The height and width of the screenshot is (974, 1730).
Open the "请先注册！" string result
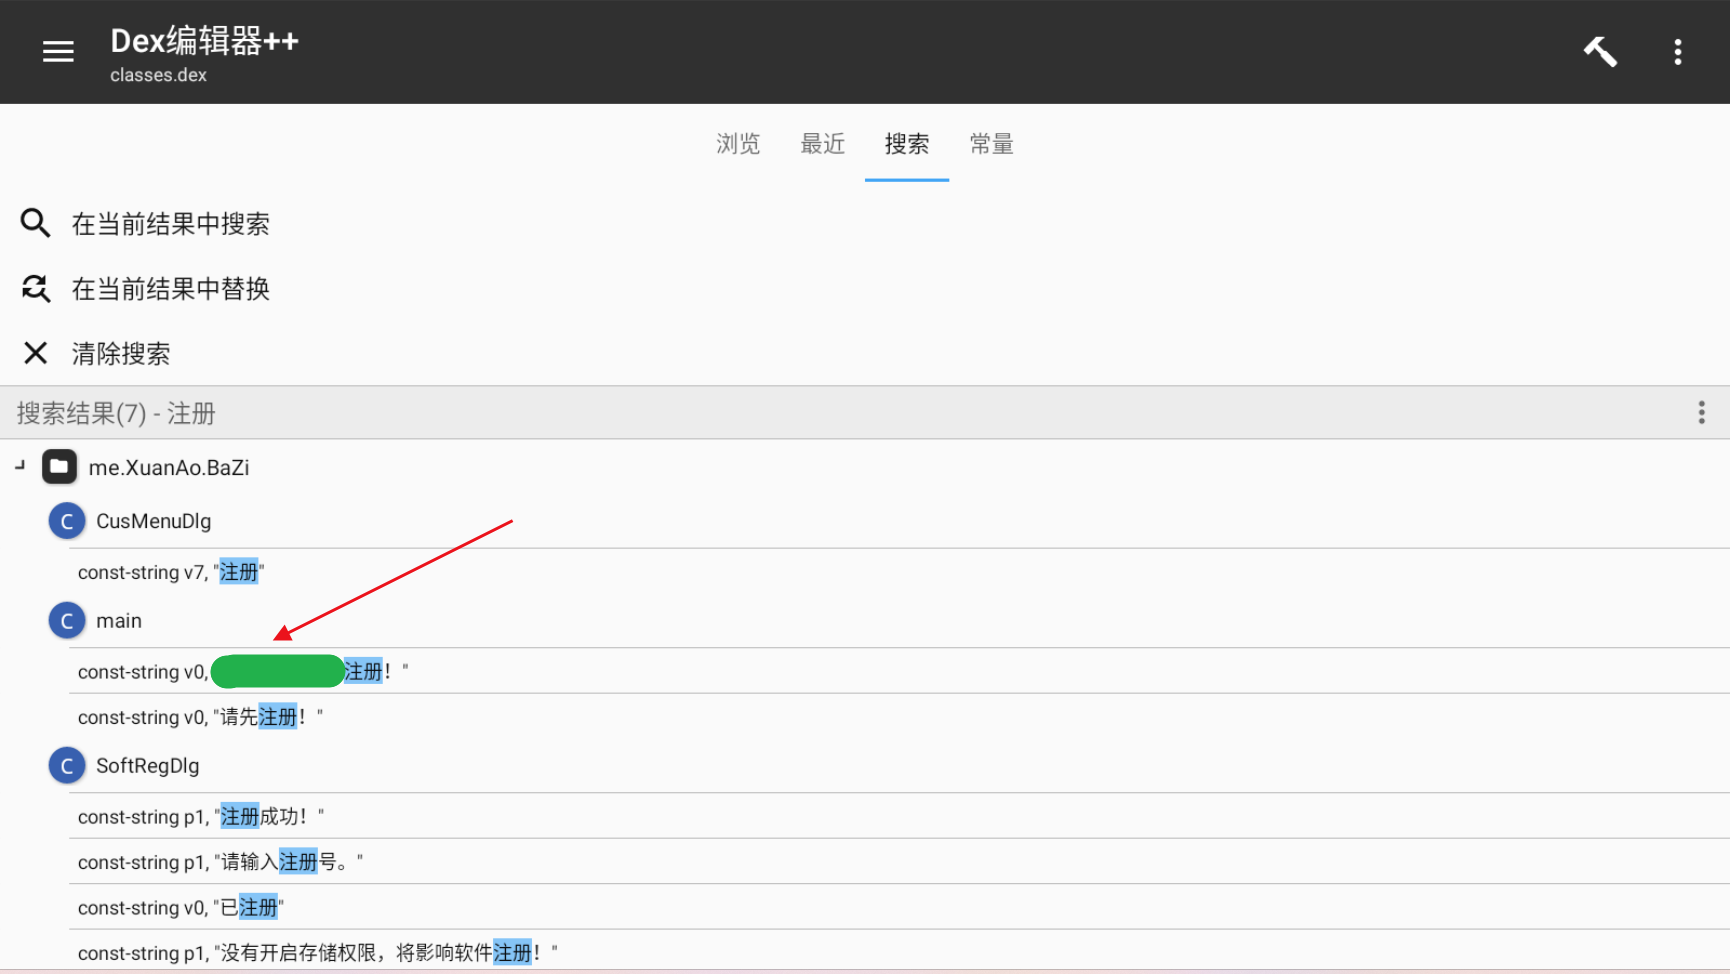pyautogui.click(x=200, y=717)
